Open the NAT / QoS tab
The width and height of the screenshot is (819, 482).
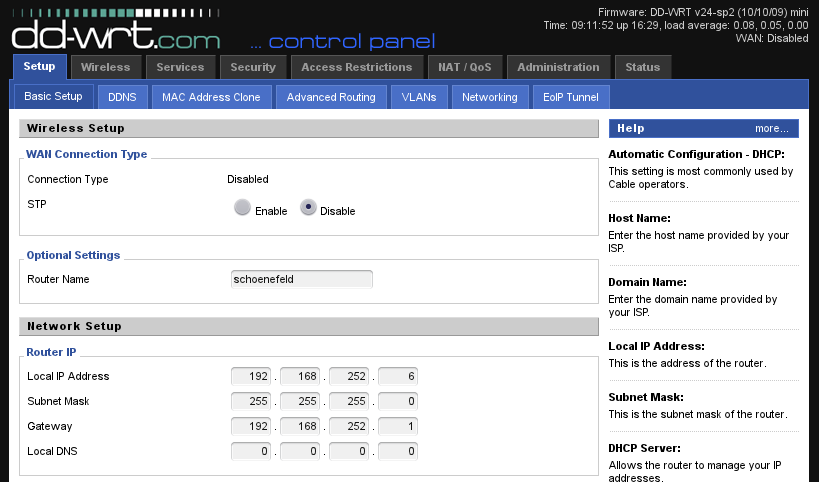click(465, 67)
